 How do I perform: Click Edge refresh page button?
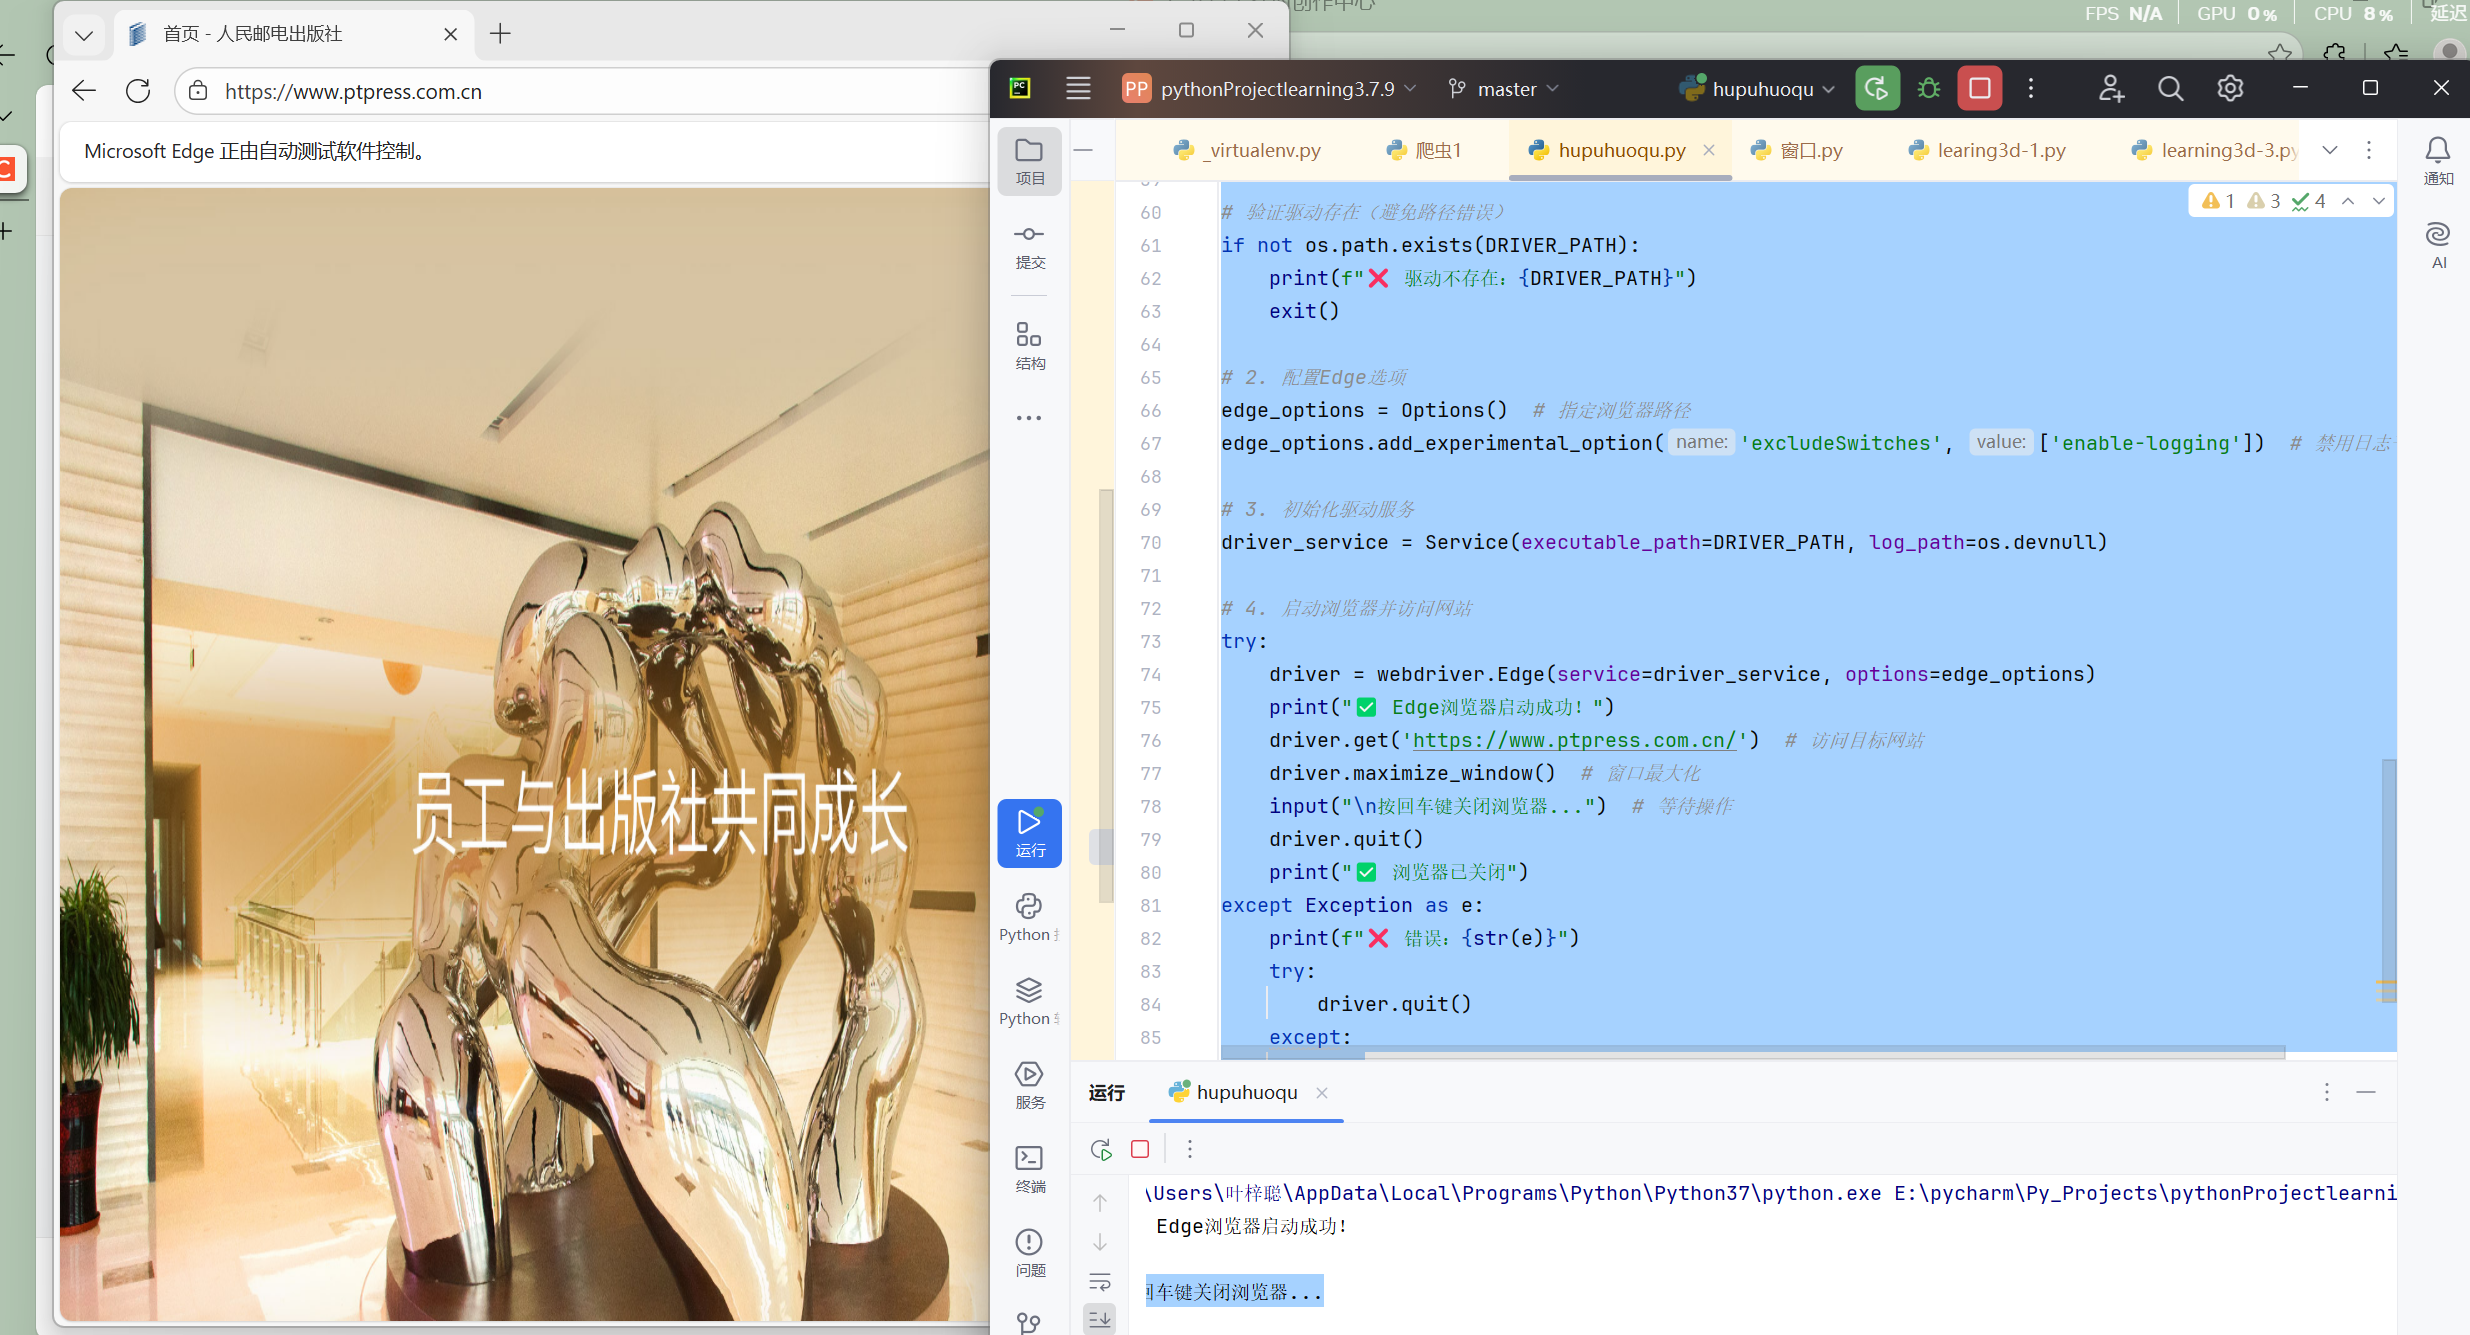click(x=138, y=91)
